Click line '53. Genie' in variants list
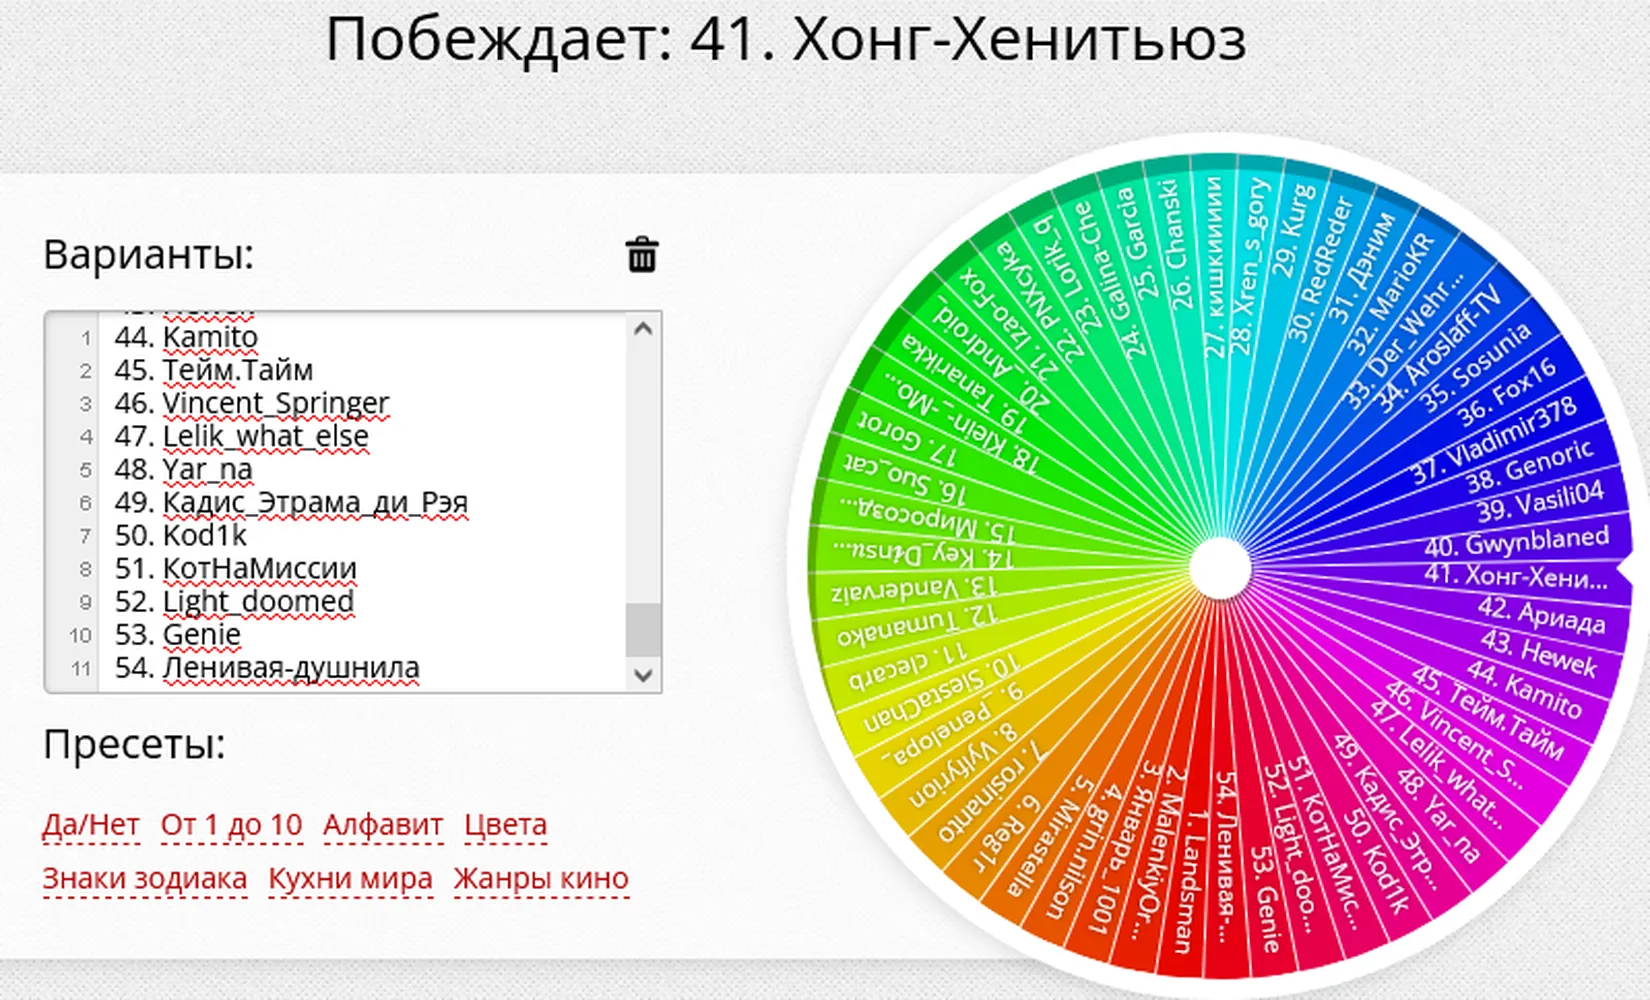 point(177,634)
